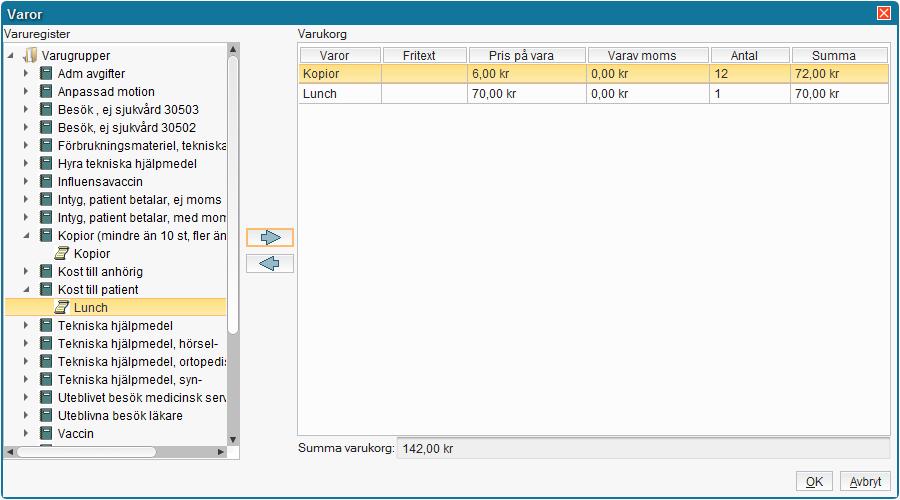Expand the Hyra tekniska hjälpmedel group
Viewport: 900px width, 500px height.
[x=26, y=164]
